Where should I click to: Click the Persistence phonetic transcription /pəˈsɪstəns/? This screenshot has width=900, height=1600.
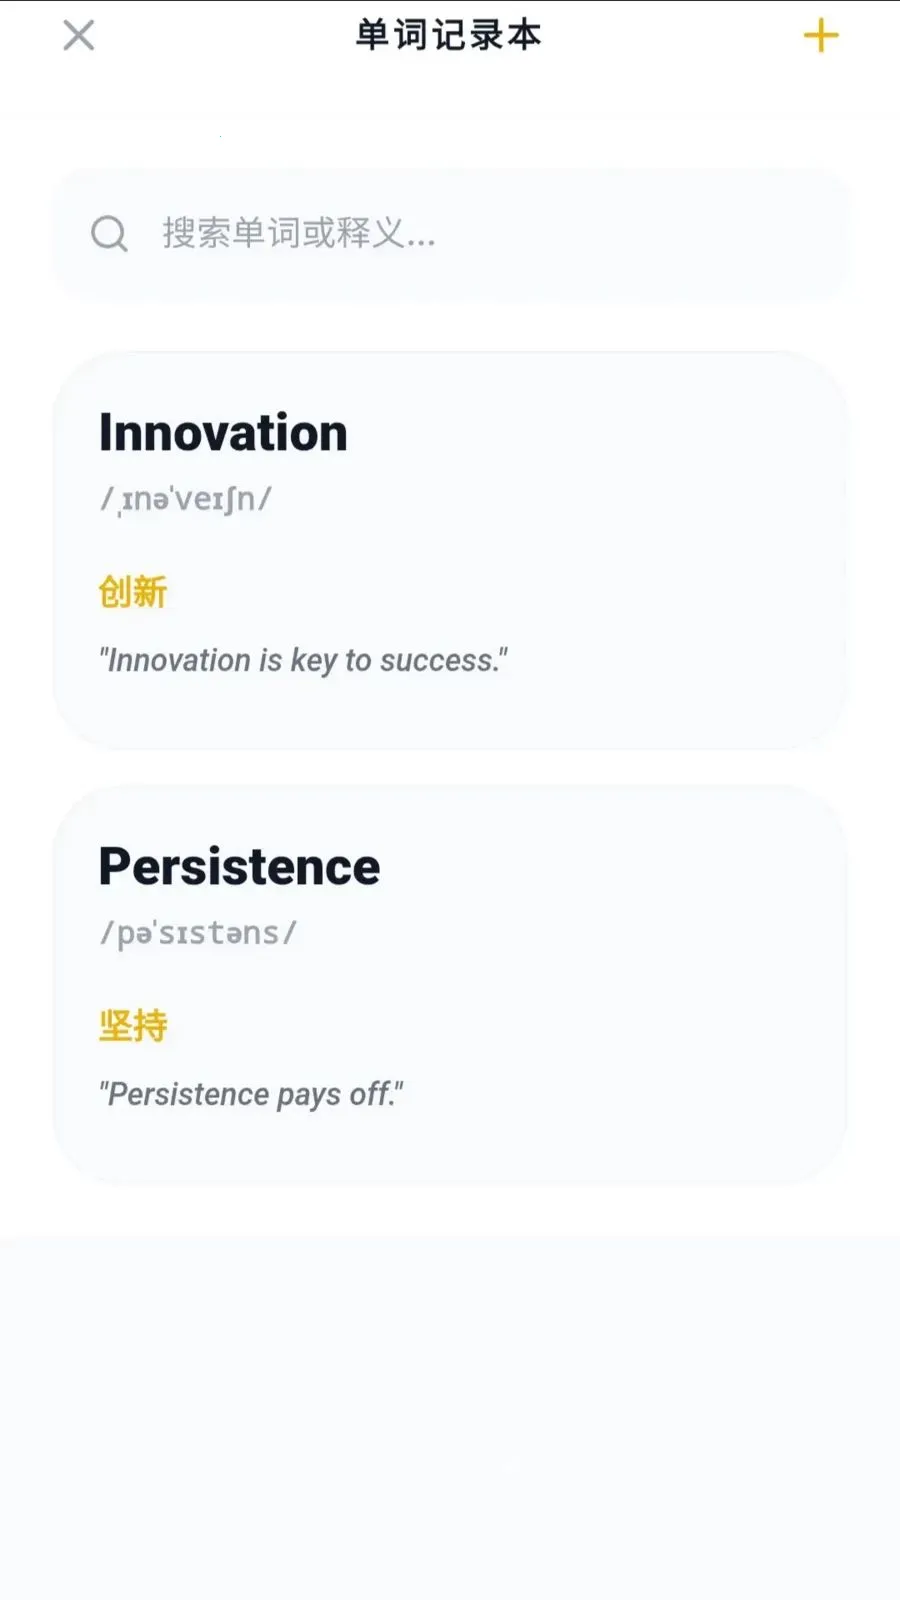pyautogui.click(x=198, y=932)
